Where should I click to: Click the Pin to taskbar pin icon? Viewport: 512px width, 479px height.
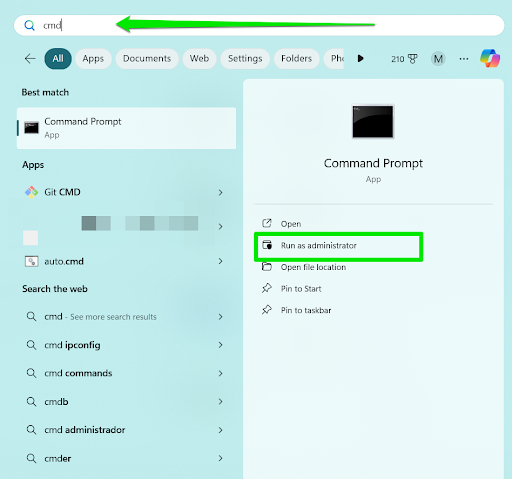tap(267, 310)
